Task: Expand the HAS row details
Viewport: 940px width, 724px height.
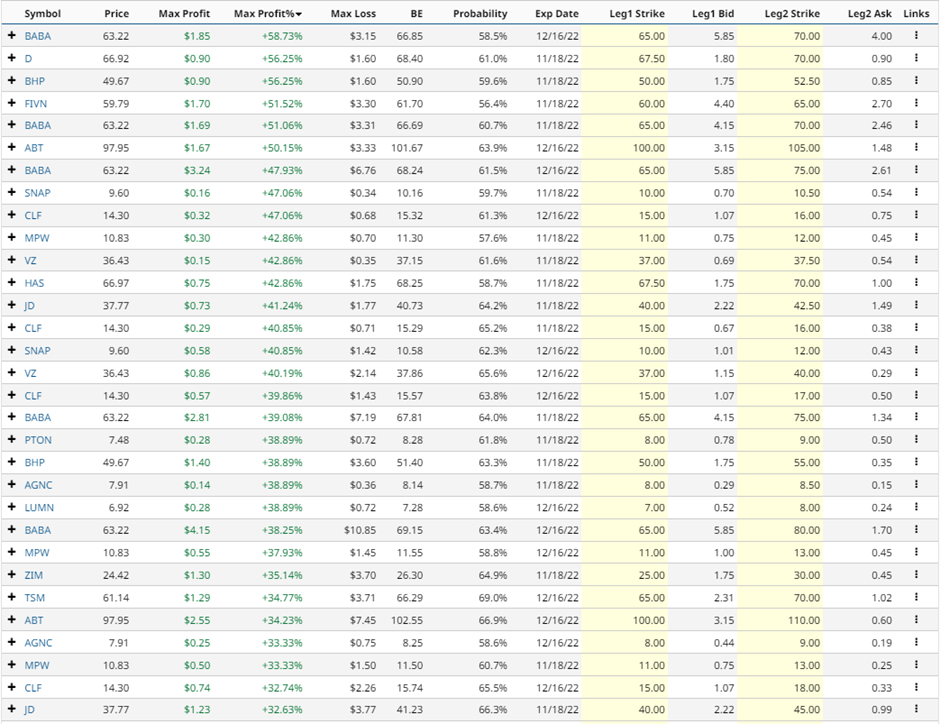Action: 11,283
